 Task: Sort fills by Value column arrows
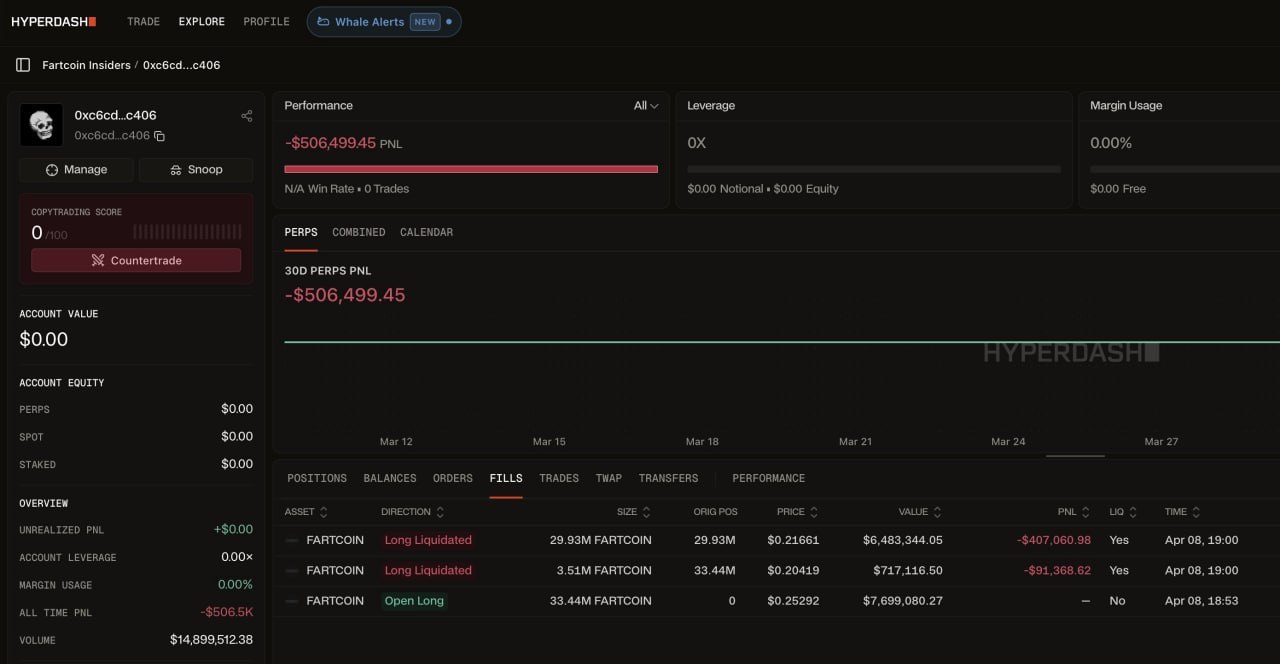[x=937, y=512]
